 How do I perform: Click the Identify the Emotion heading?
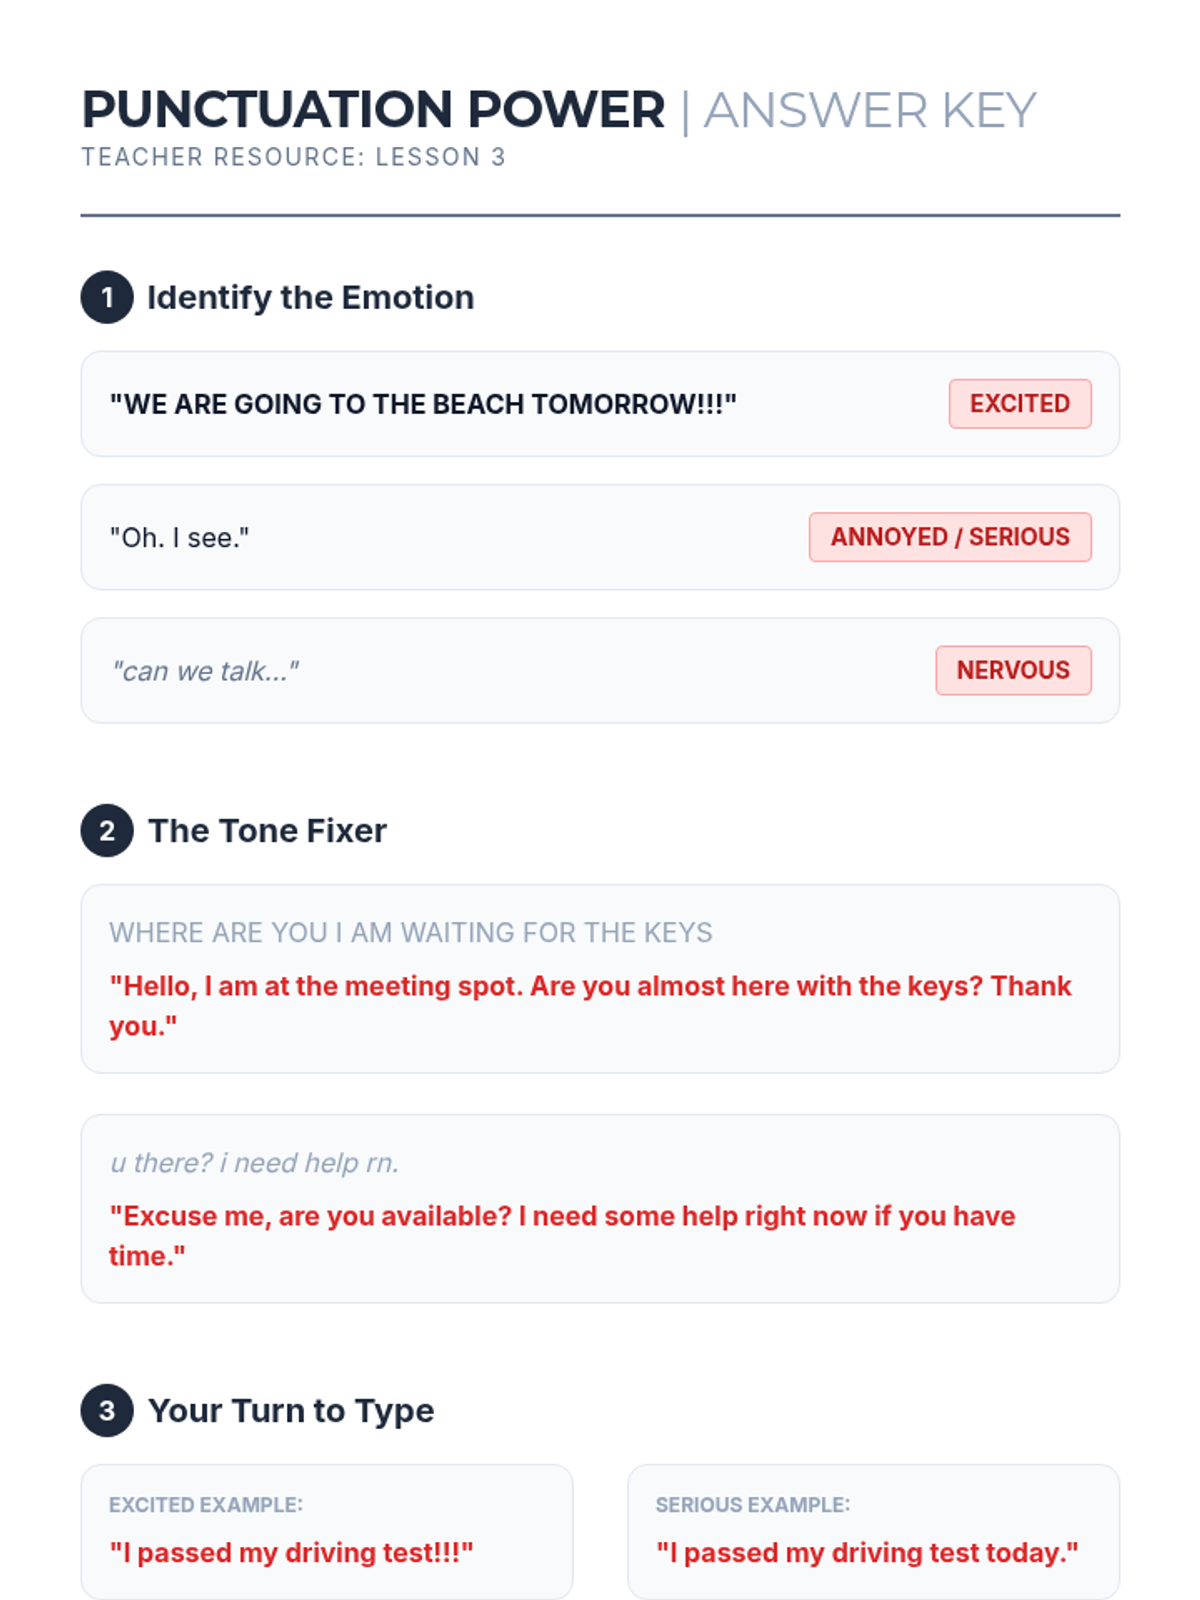[x=310, y=297]
